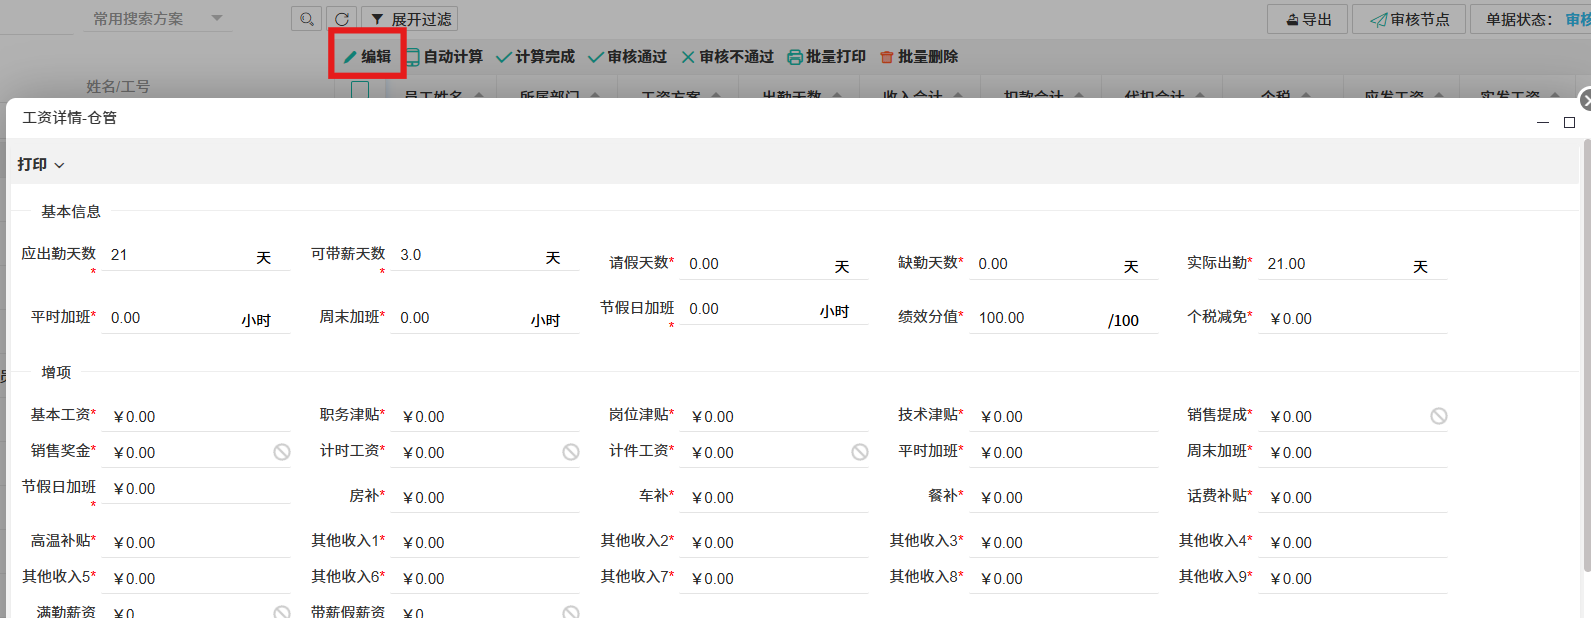The width and height of the screenshot is (1591, 618).
Task: Click the 应出勤天数 input field
Action: [x=175, y=255]
